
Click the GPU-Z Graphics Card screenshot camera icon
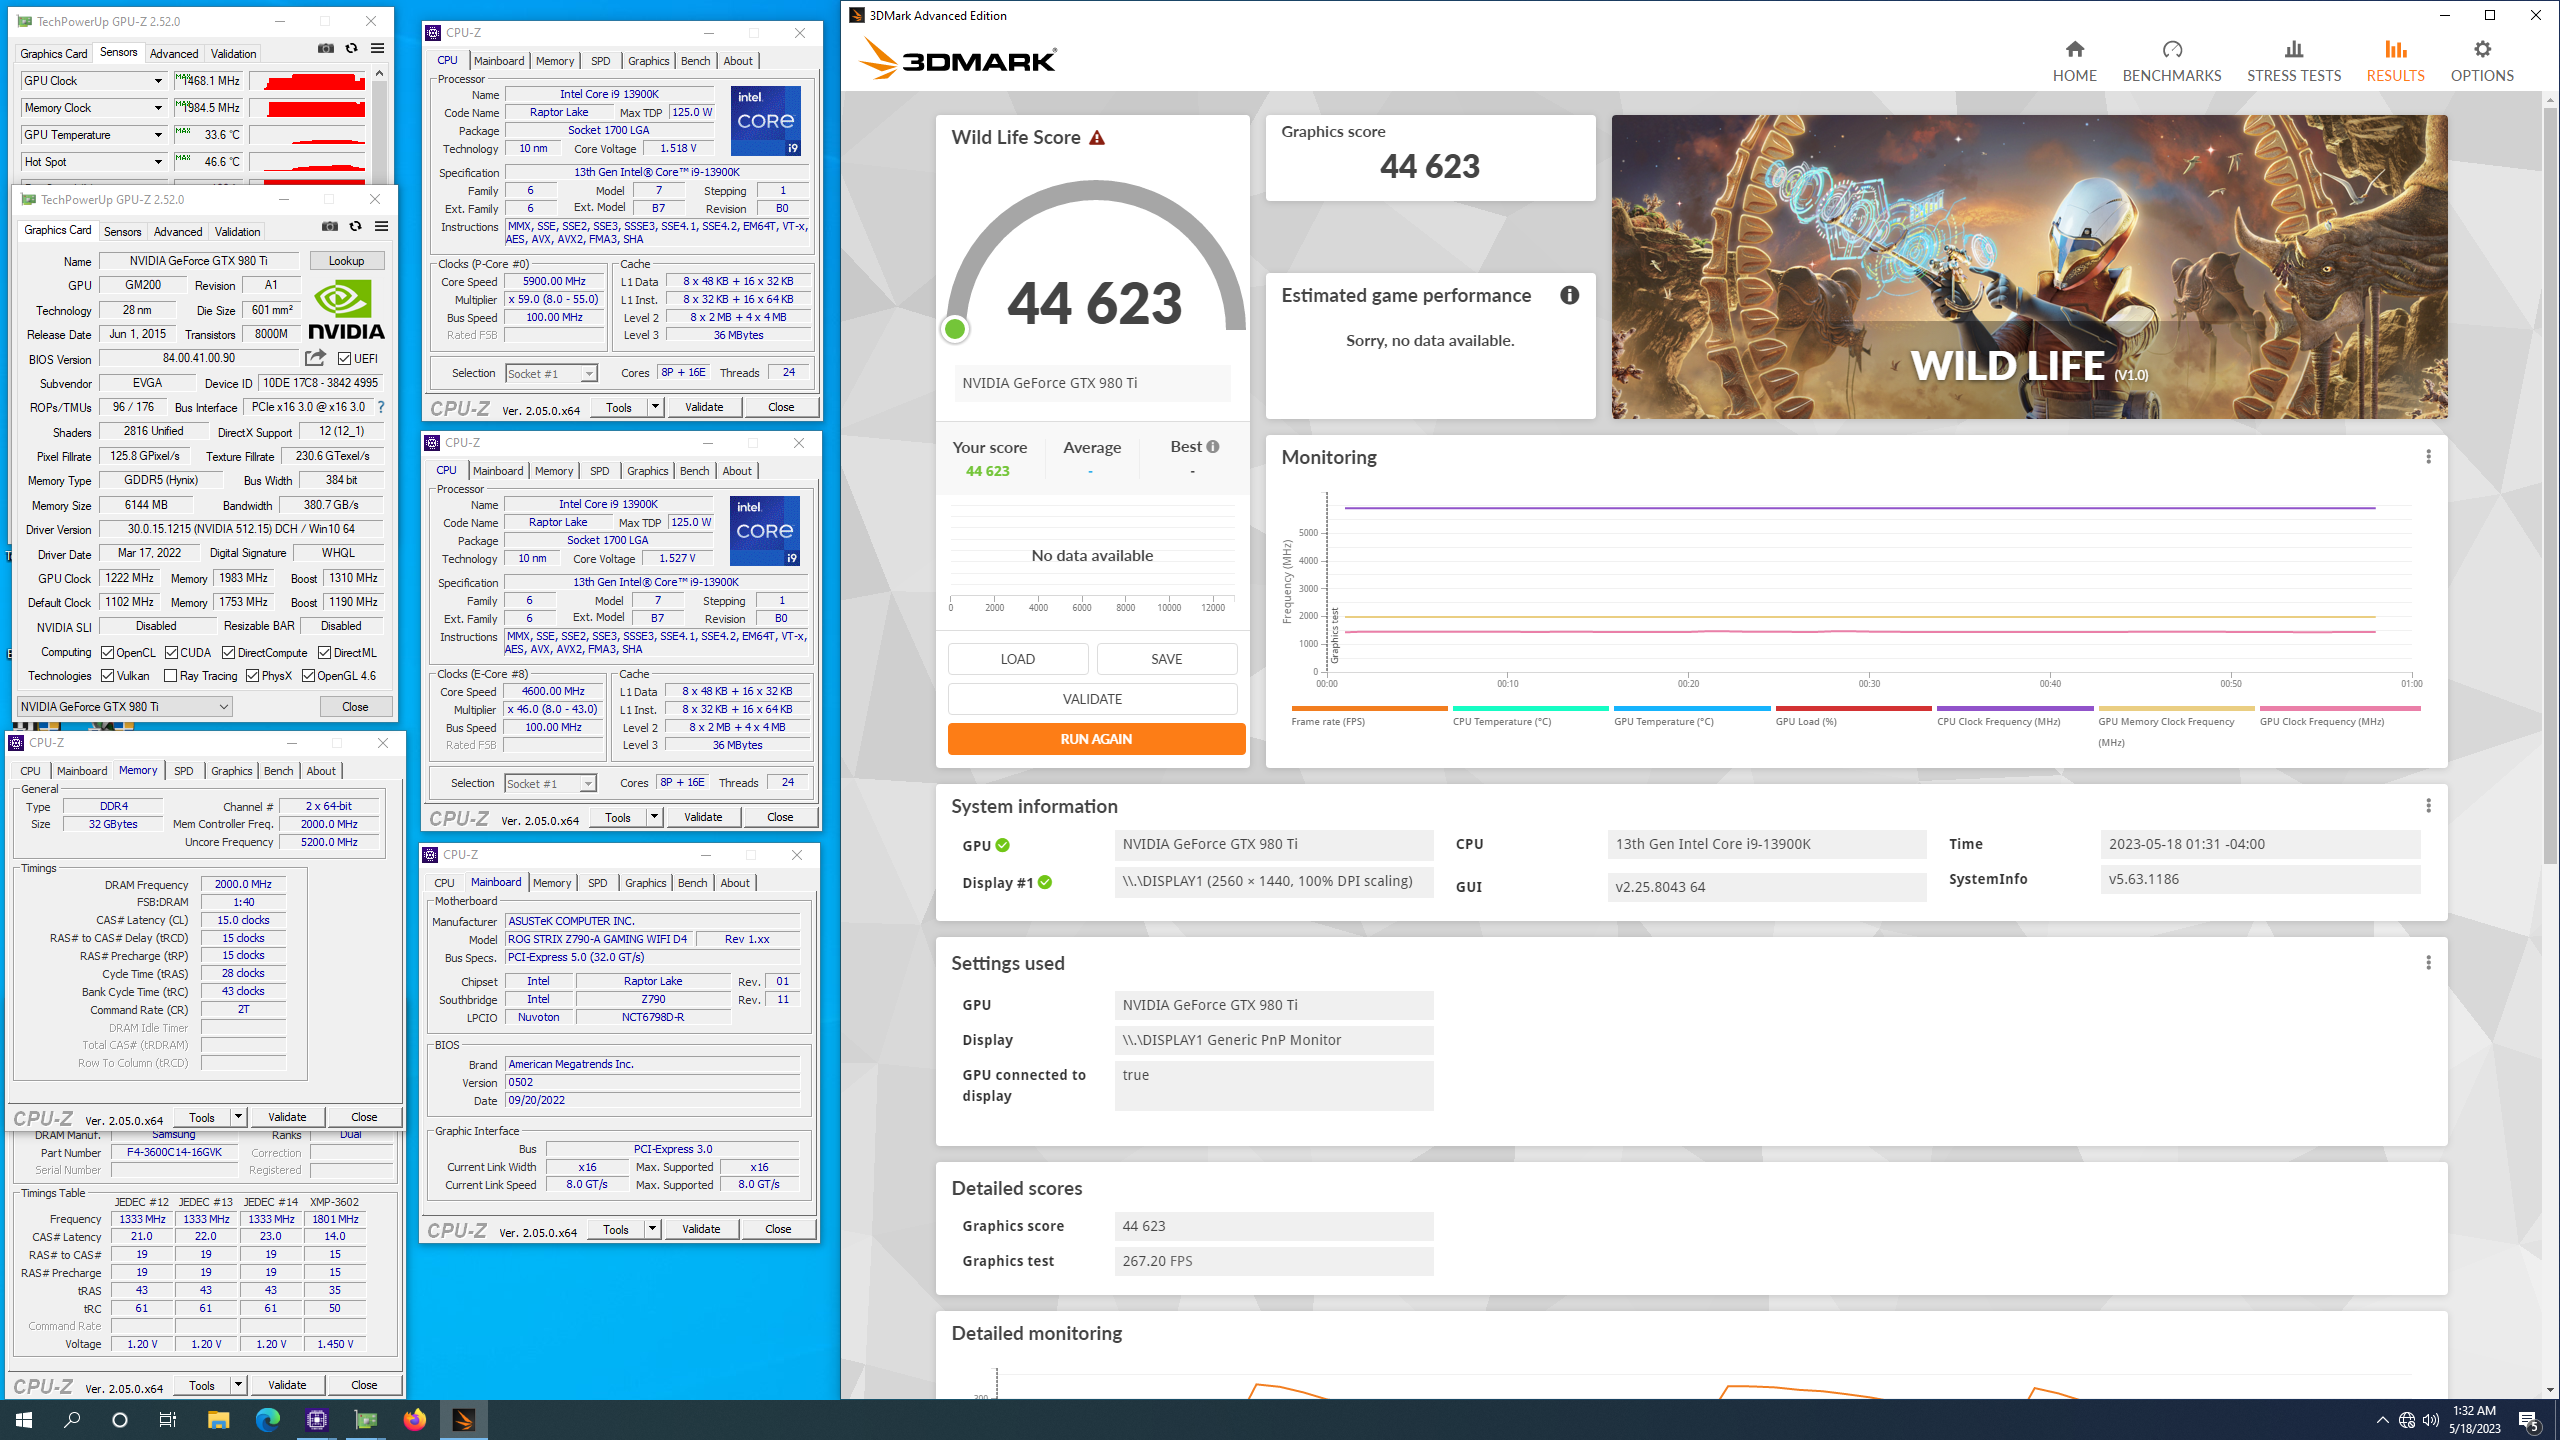[330, 226]
